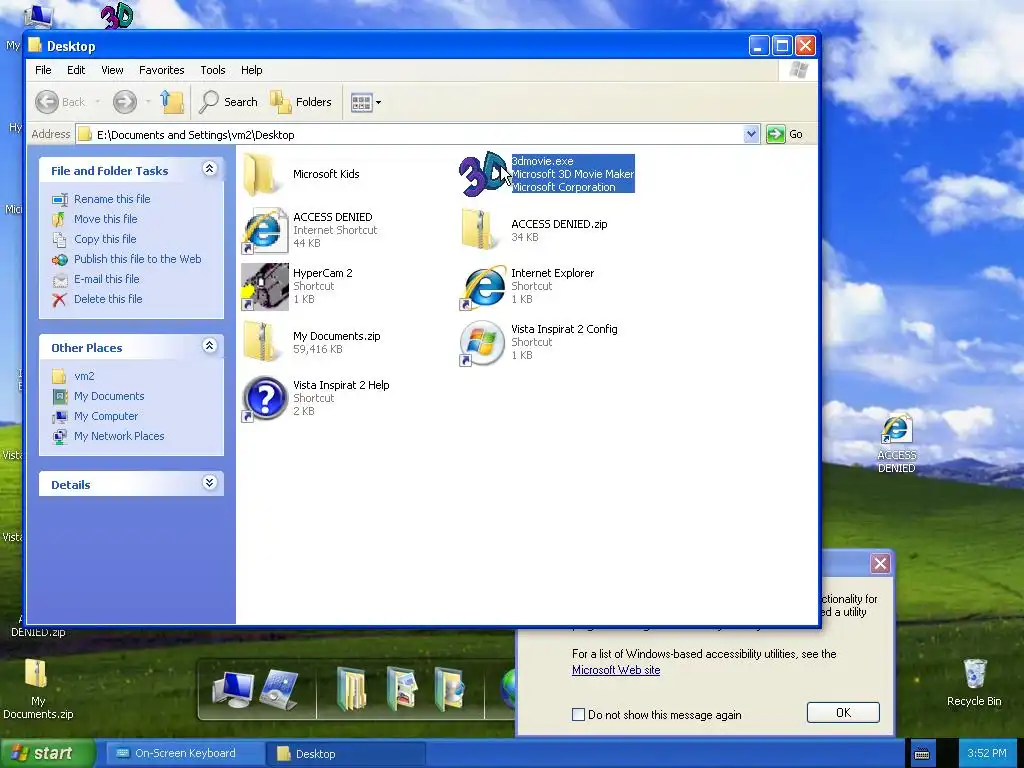Open the Favorites menu
Image resolution: width=1024 pixels, height=768 pixels.
(x=161, y=70)
